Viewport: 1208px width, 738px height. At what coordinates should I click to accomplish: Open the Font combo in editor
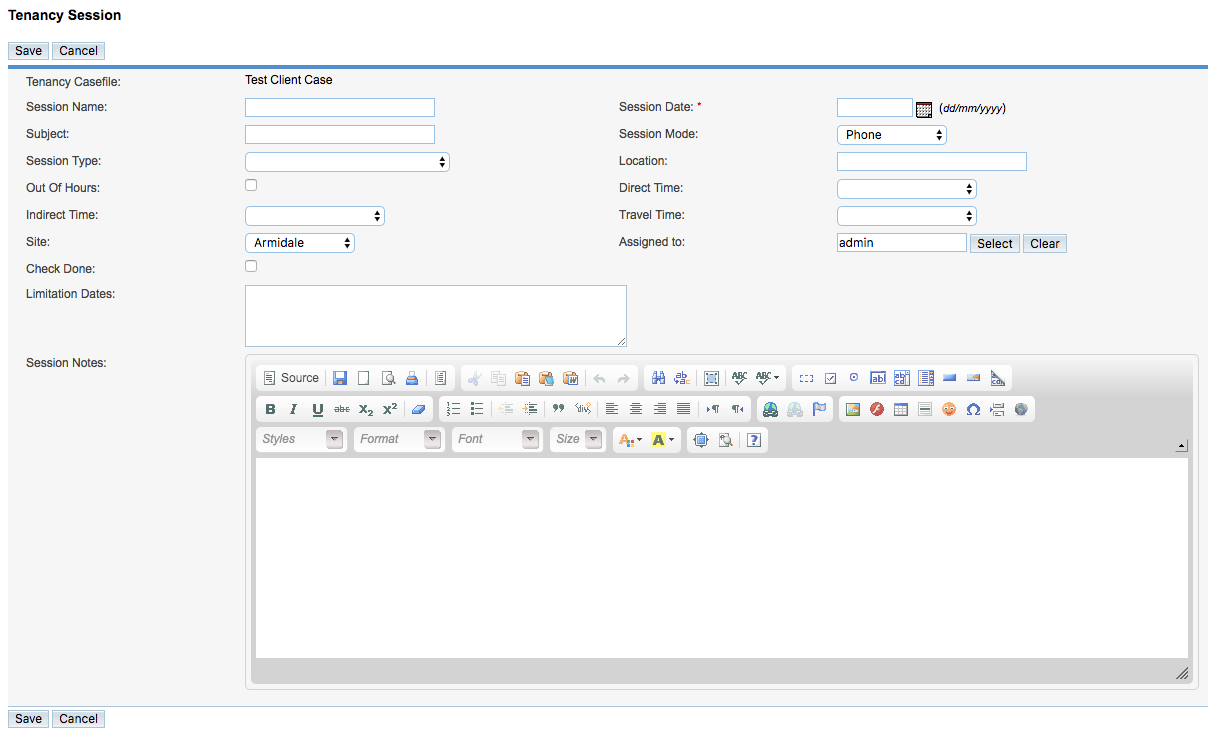[497, 440]
